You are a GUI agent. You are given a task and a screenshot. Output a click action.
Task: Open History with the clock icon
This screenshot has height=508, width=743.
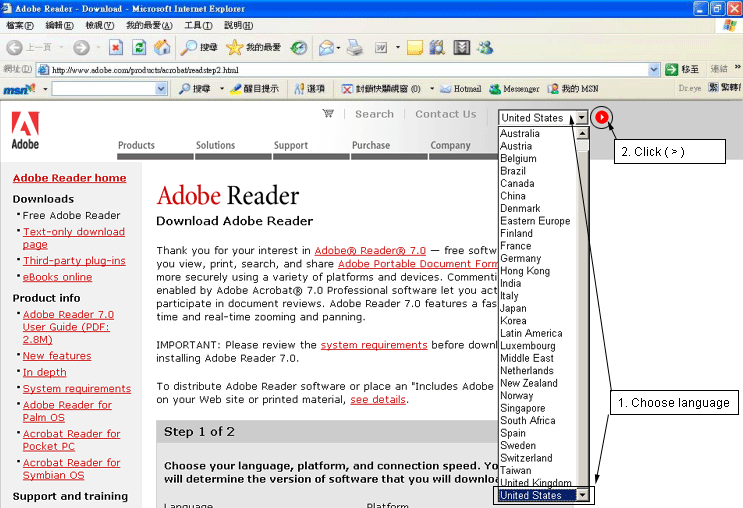pyautogui.click(x=299, y=47)
